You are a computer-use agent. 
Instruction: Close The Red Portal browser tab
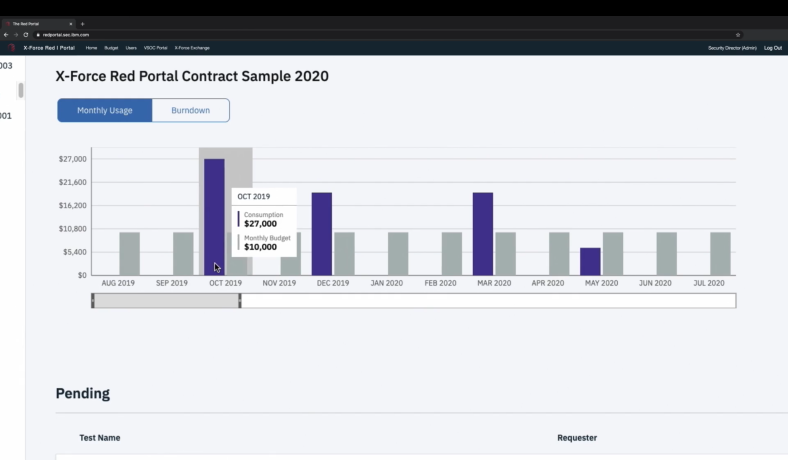(71, 24)
